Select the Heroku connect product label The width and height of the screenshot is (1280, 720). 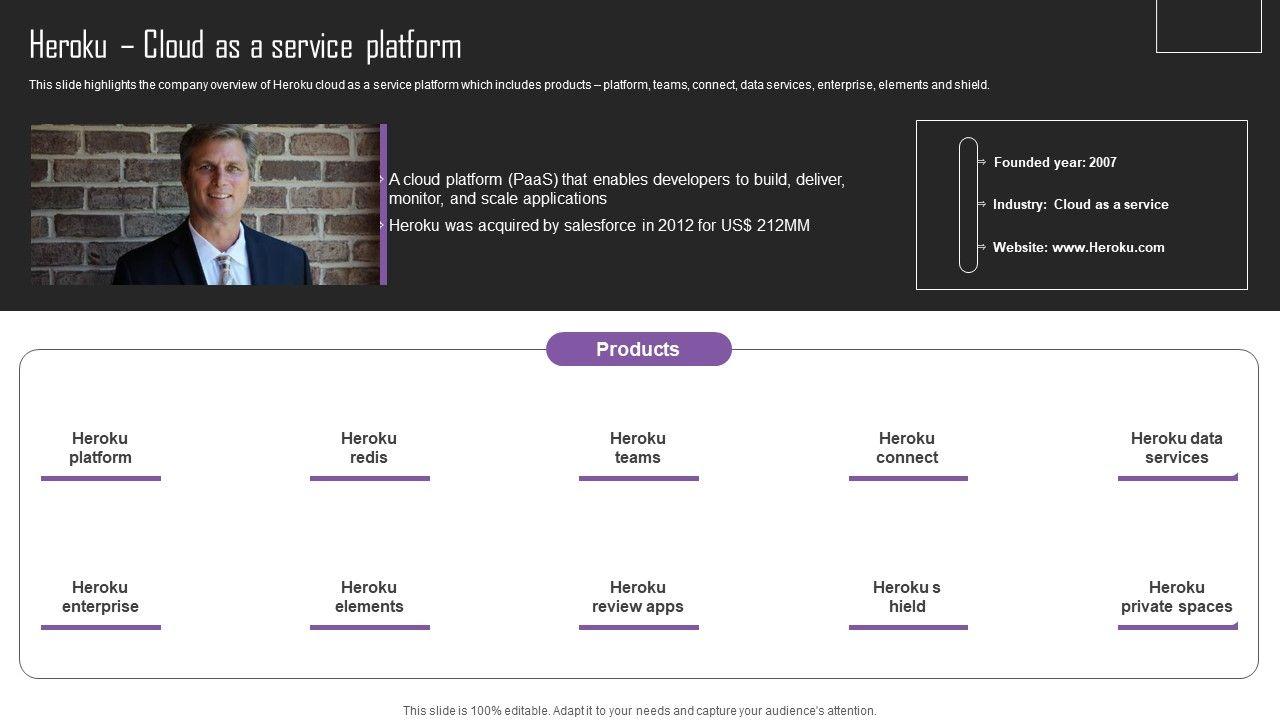pos(907,448)
